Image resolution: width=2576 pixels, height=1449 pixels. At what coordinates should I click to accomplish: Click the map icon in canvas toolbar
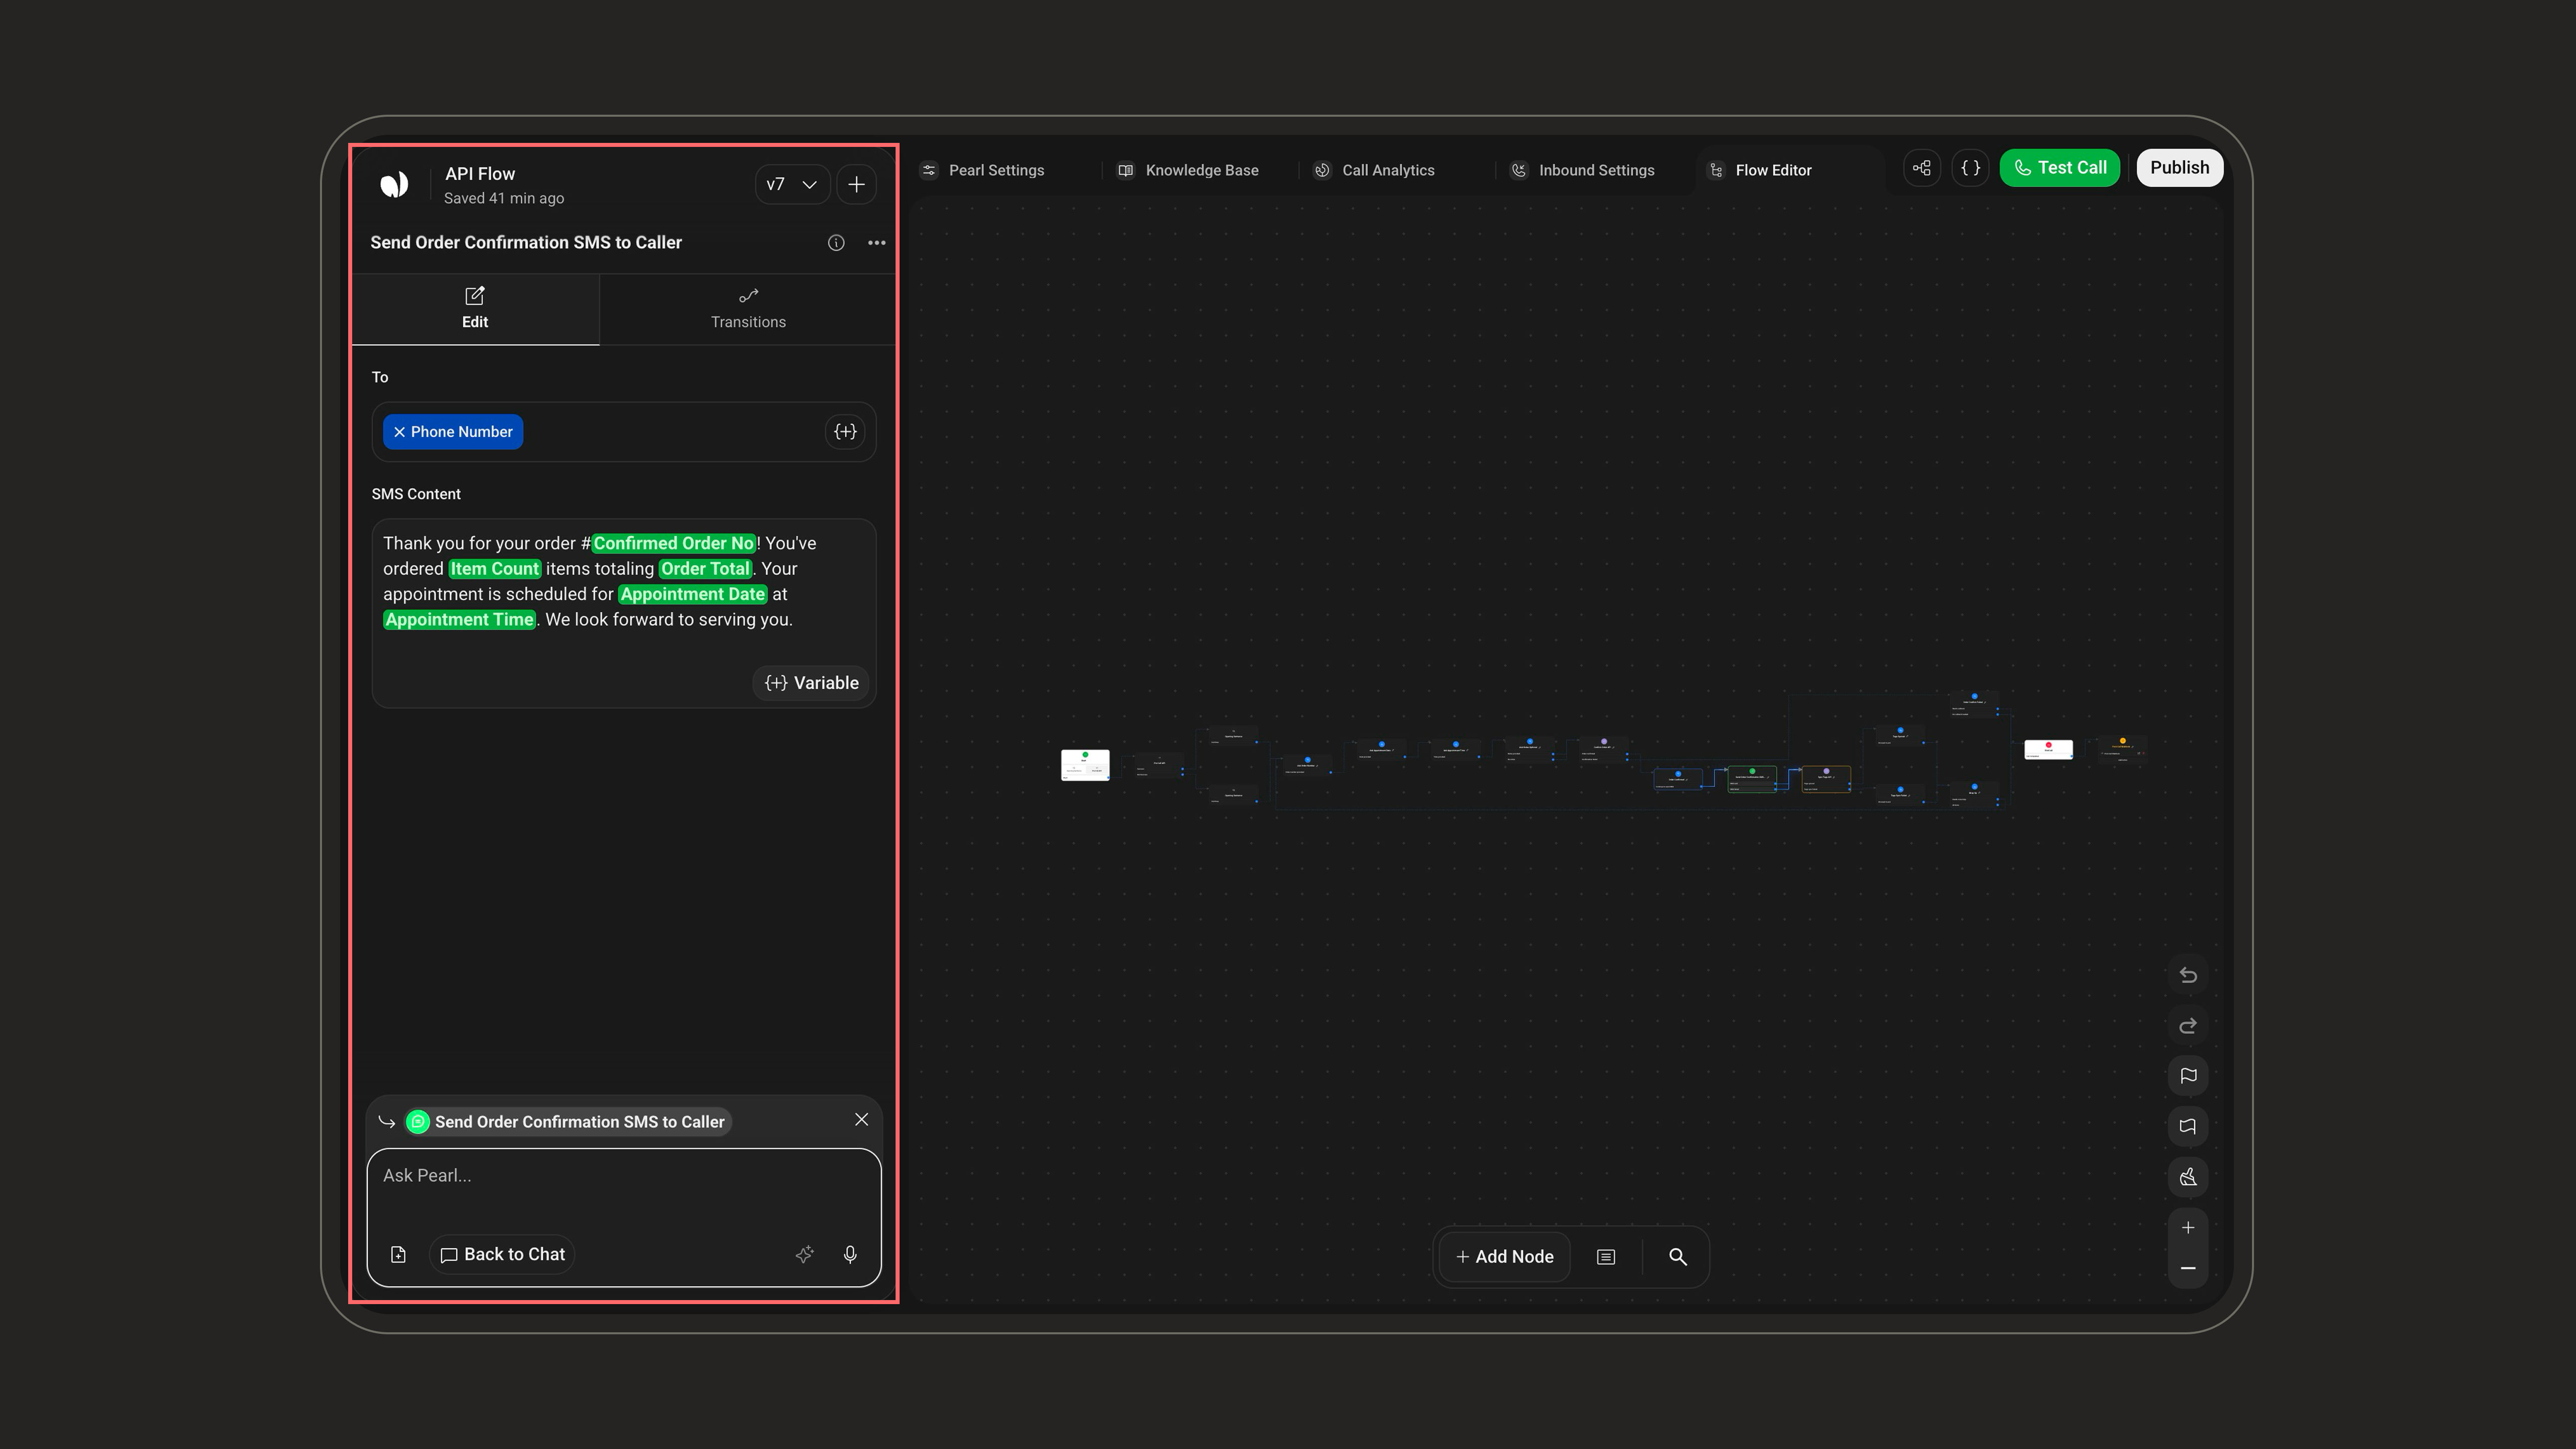click(2188, 1127)
